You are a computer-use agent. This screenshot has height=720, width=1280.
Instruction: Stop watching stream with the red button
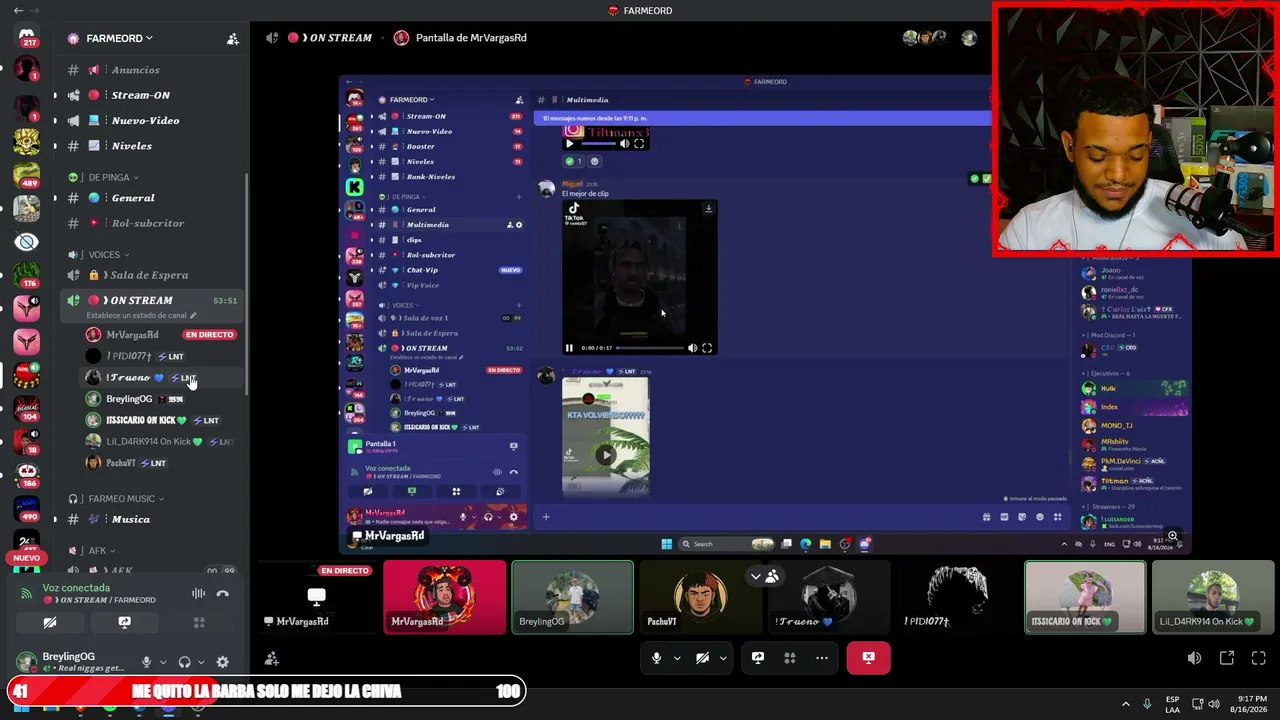(868, 658)
